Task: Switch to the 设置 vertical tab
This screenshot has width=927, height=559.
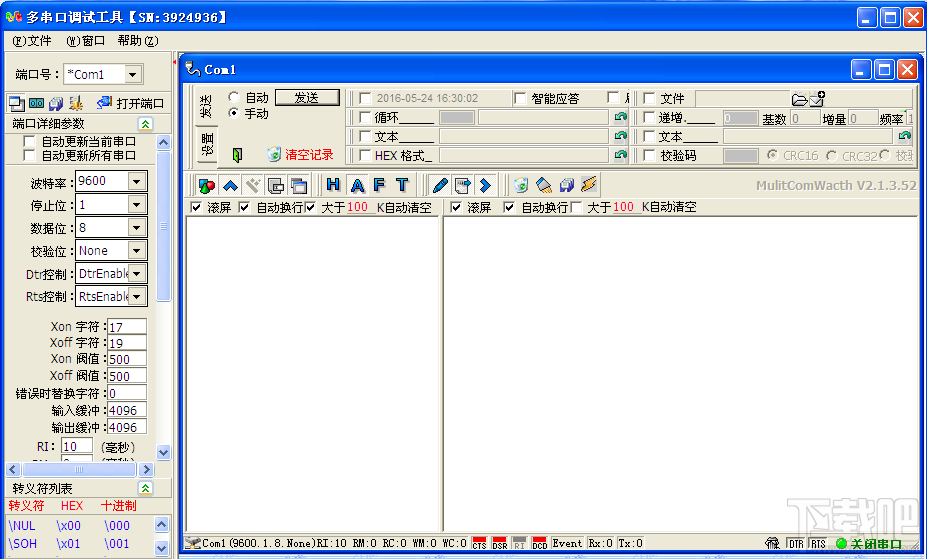Action: point(206,145)
